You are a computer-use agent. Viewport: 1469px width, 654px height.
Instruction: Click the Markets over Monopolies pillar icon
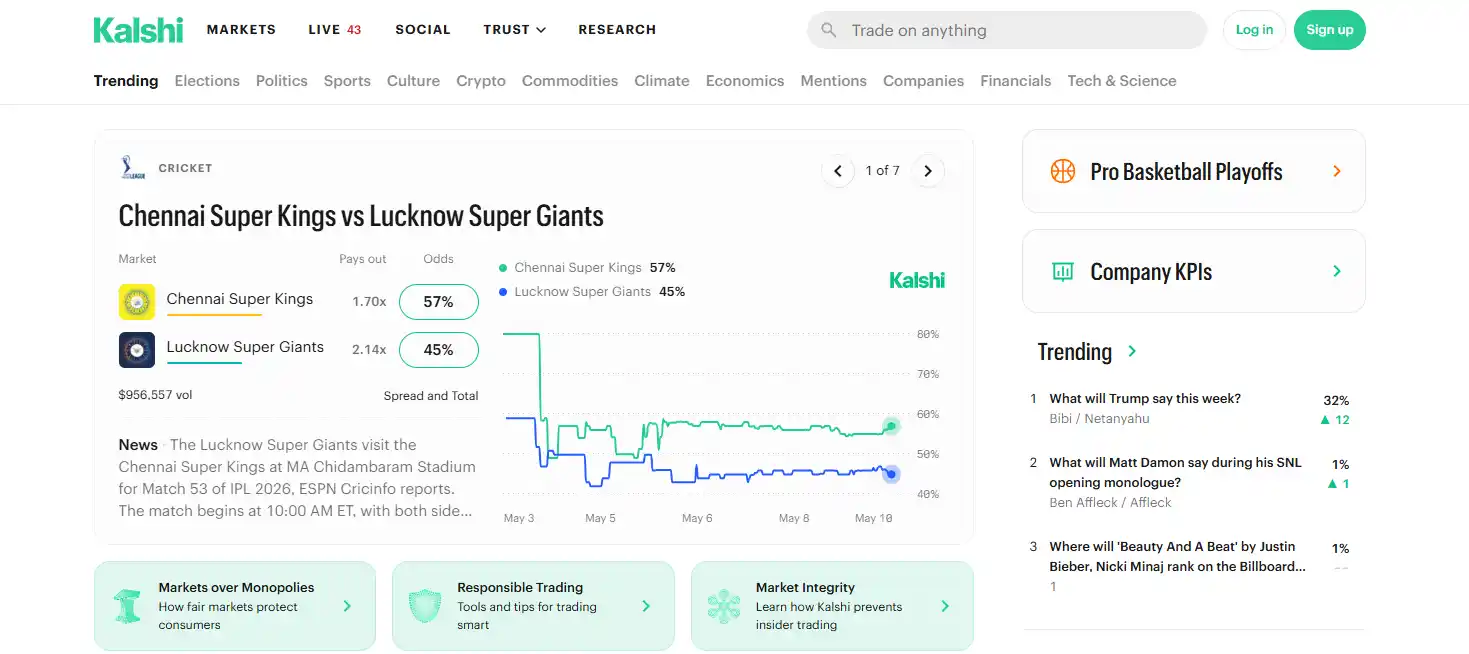[127, 606]
